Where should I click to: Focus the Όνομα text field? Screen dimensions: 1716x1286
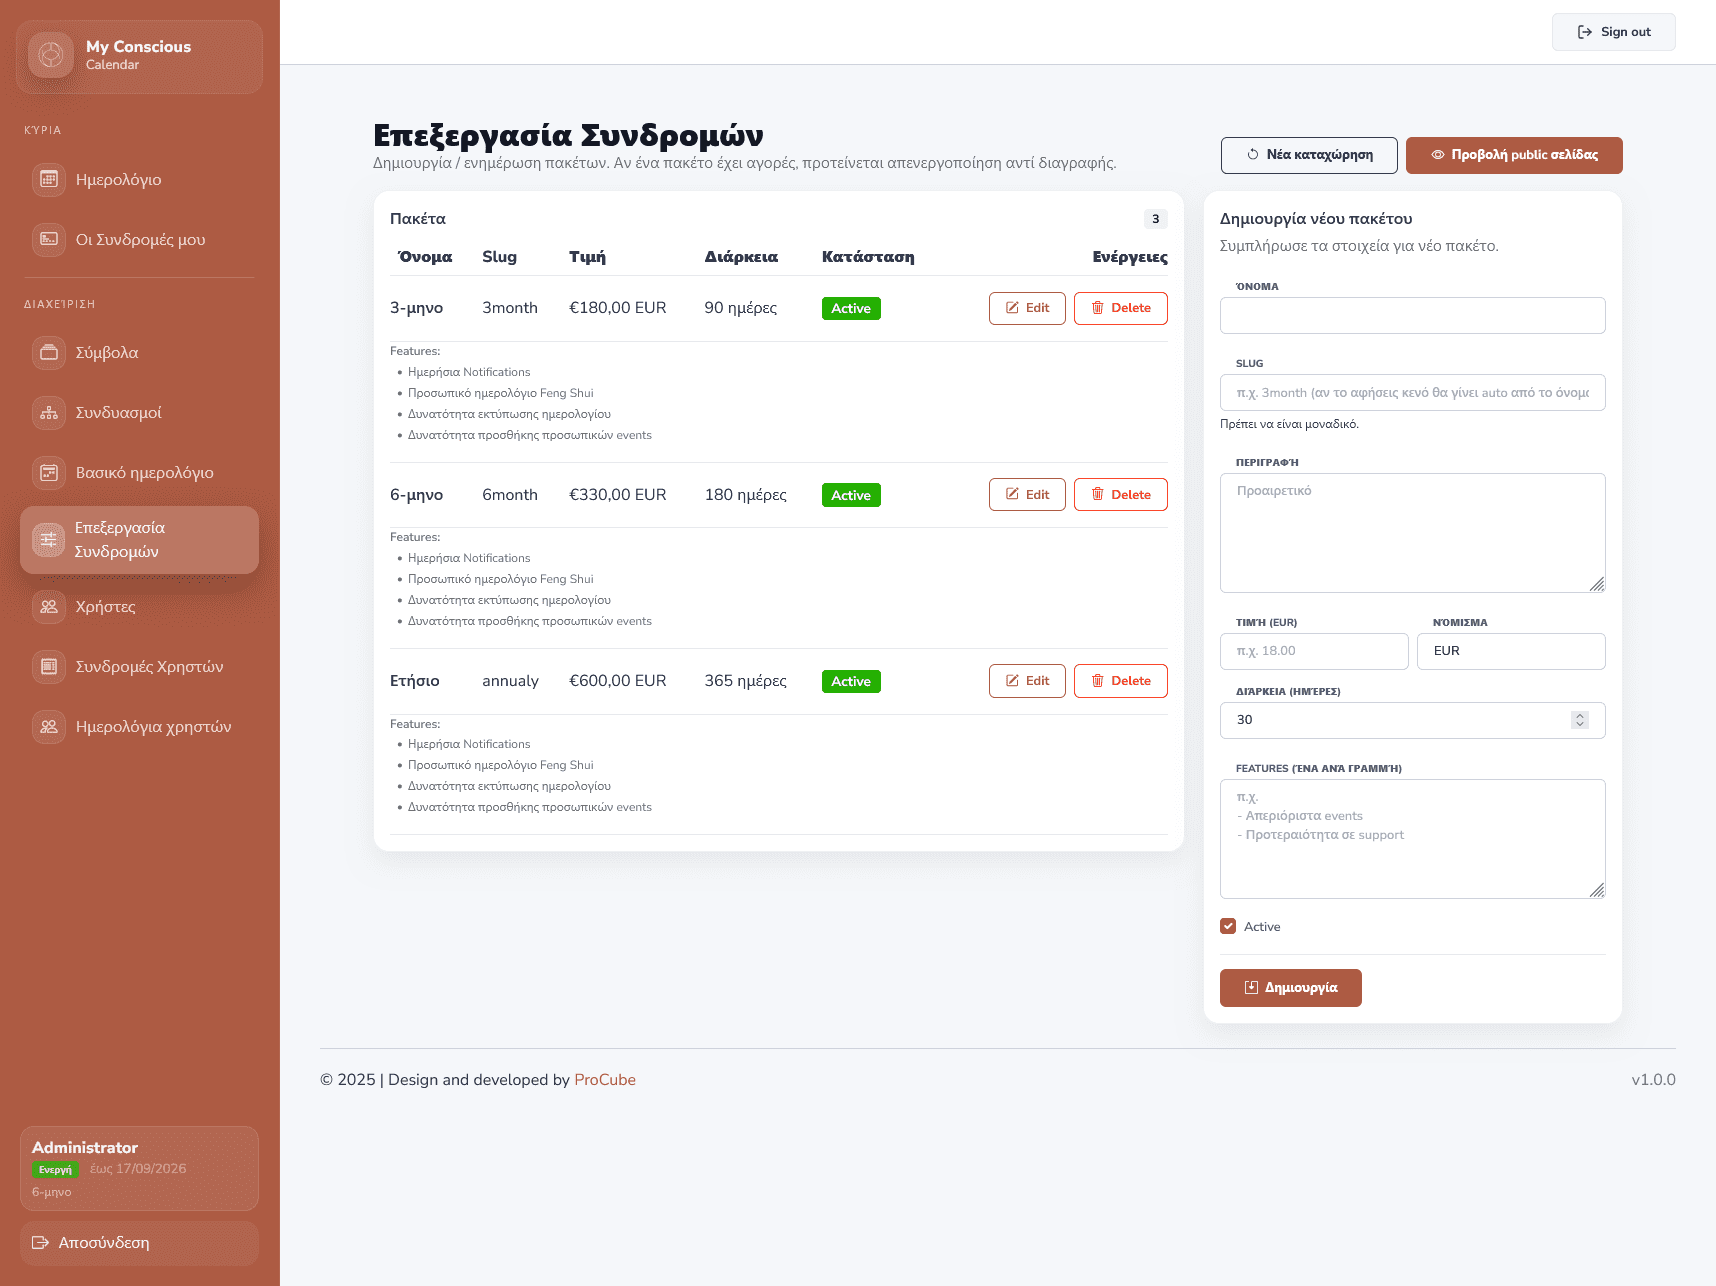point(1412,316)
